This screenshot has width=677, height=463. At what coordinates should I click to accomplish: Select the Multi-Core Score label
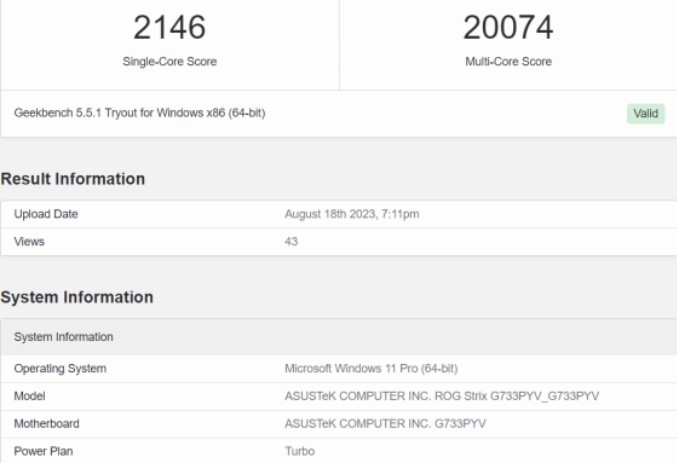(508, 61)
